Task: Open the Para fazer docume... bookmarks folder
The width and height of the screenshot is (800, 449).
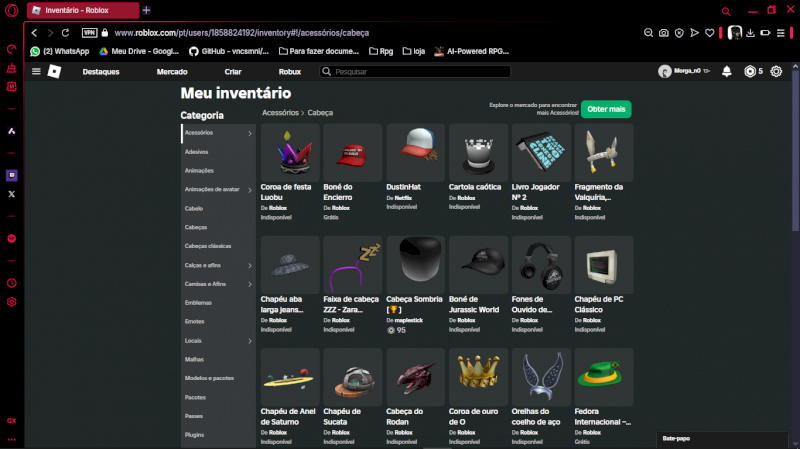Action: coord(319,51)
